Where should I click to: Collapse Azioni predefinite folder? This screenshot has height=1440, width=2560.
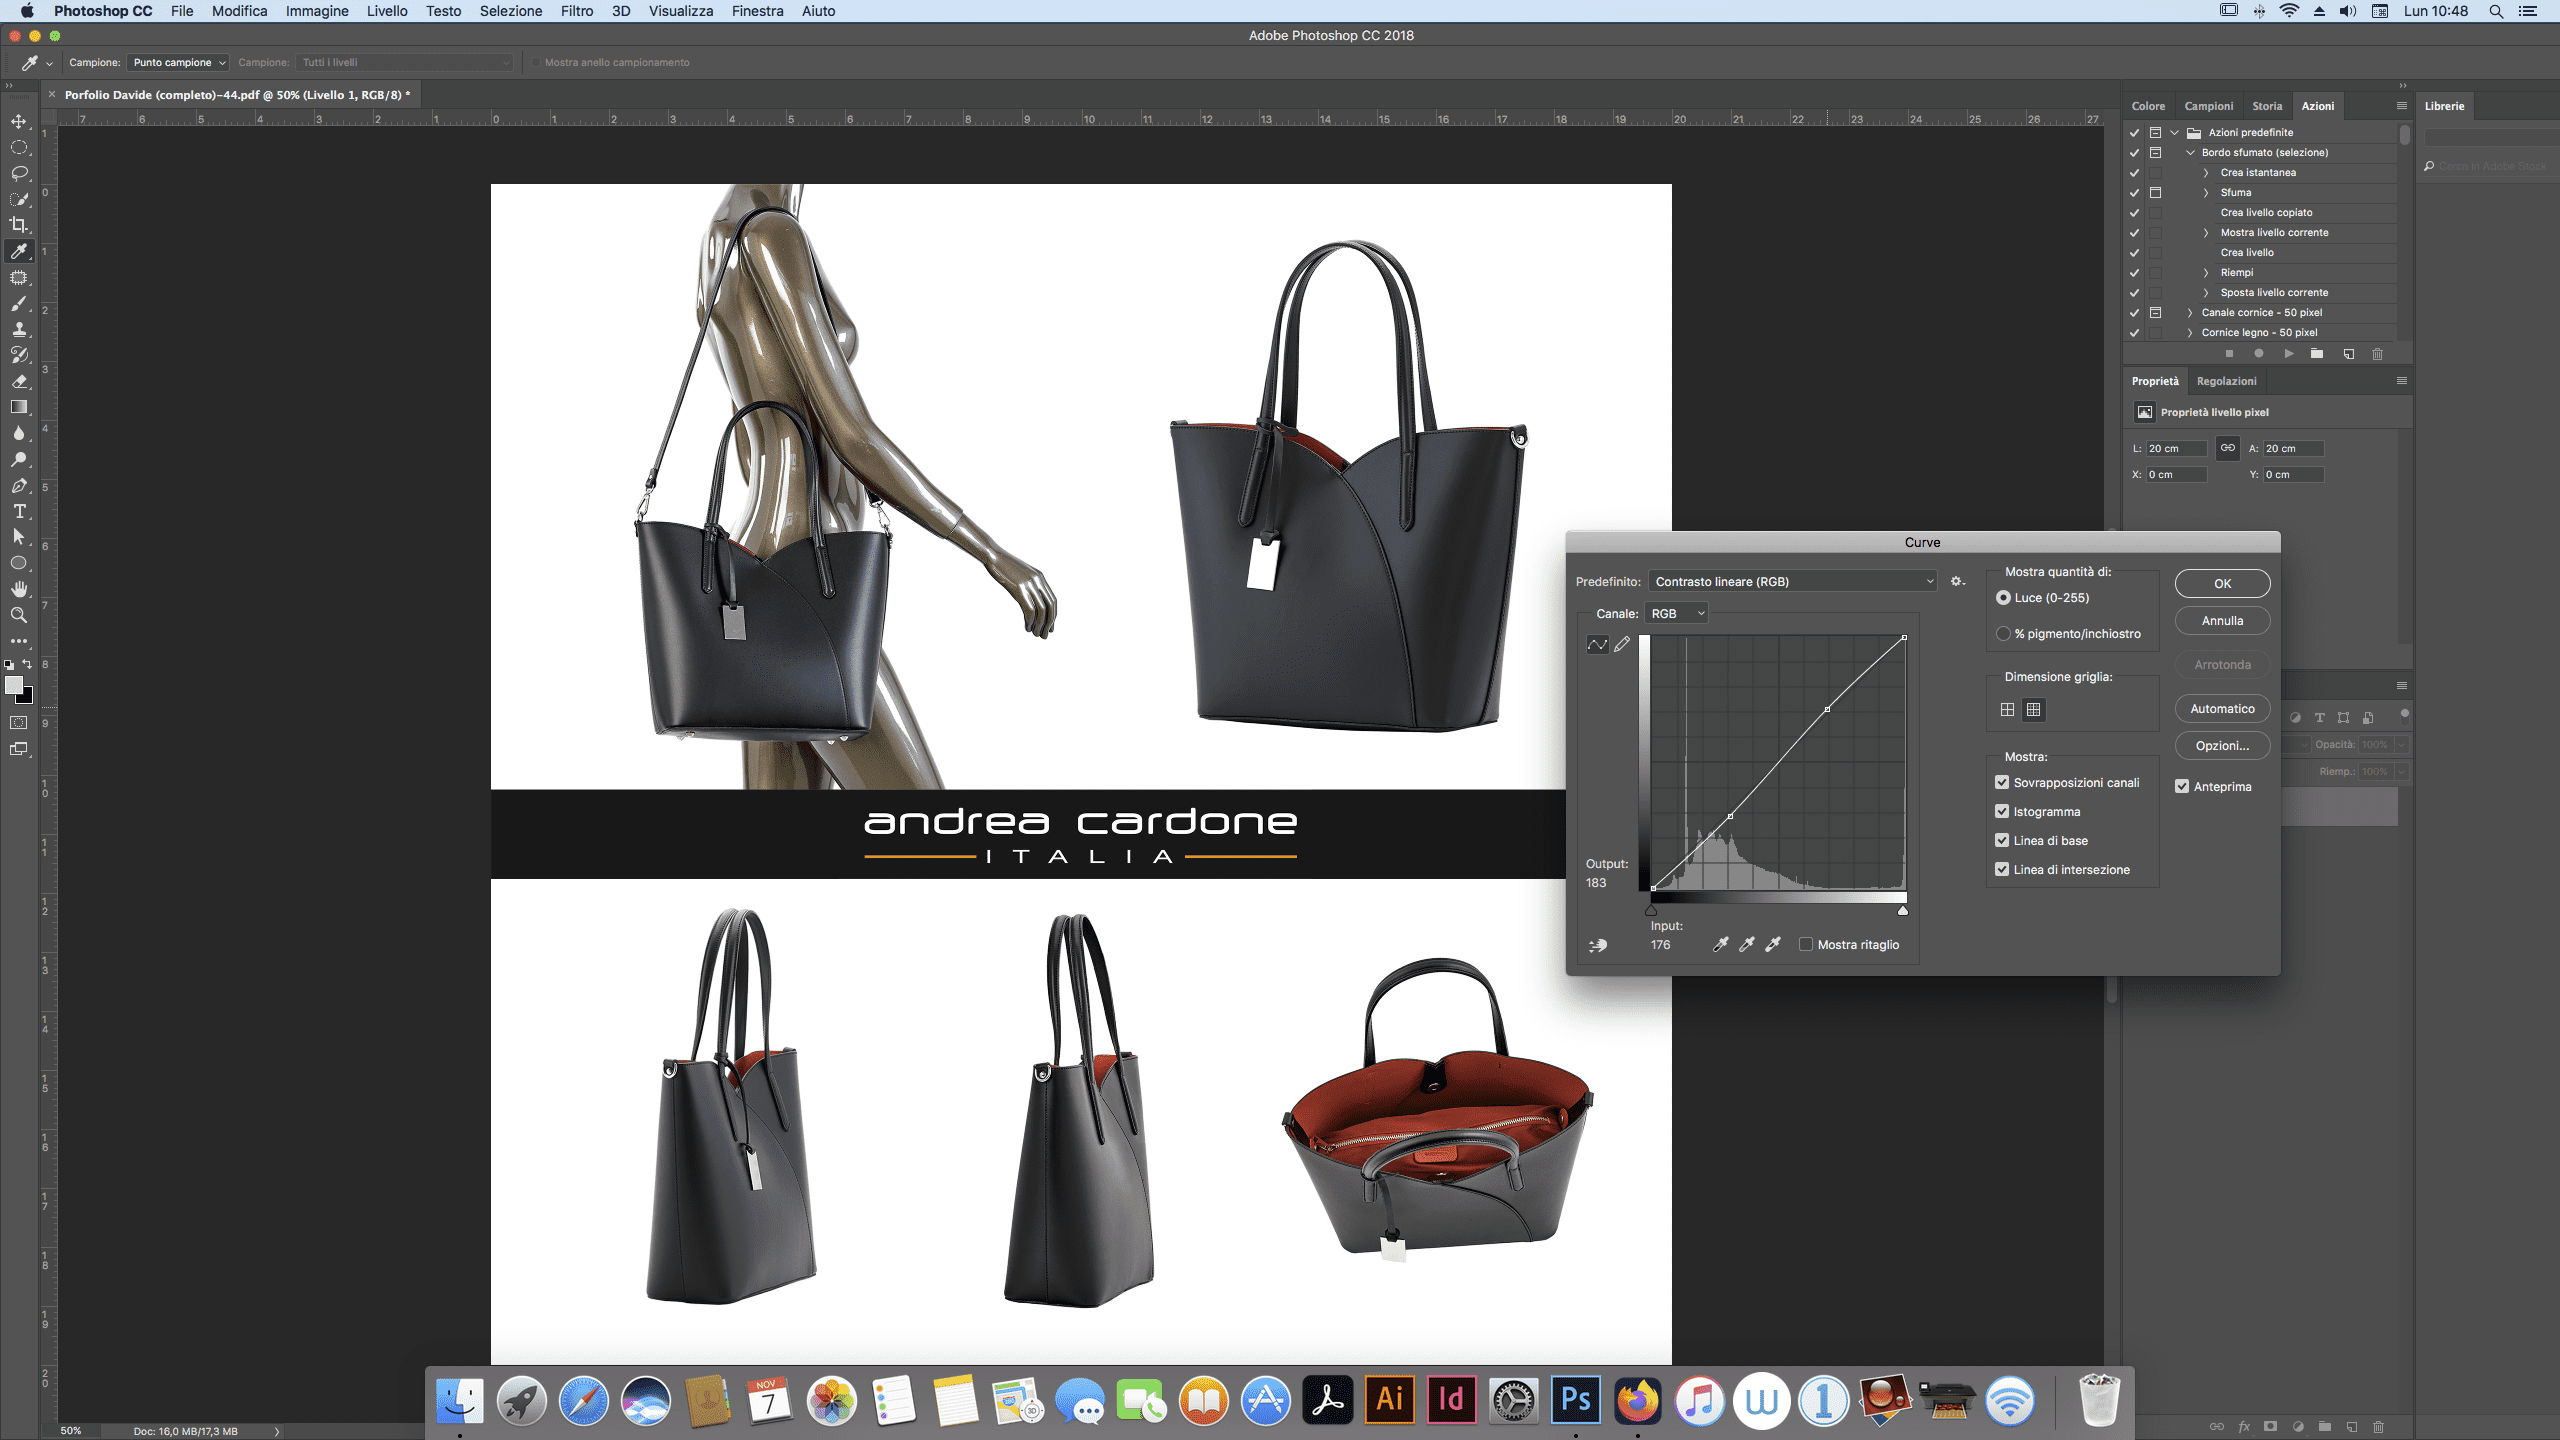coord(2174,132)
